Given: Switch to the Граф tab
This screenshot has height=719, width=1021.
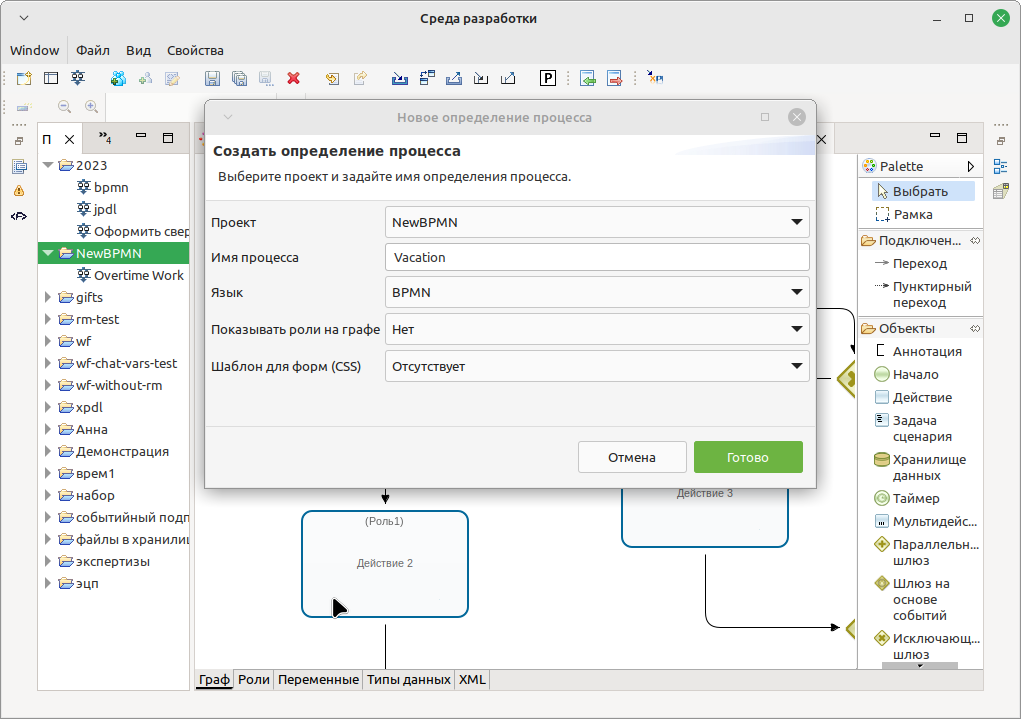Looking at the screenshot, I should [x=214, y=680].
